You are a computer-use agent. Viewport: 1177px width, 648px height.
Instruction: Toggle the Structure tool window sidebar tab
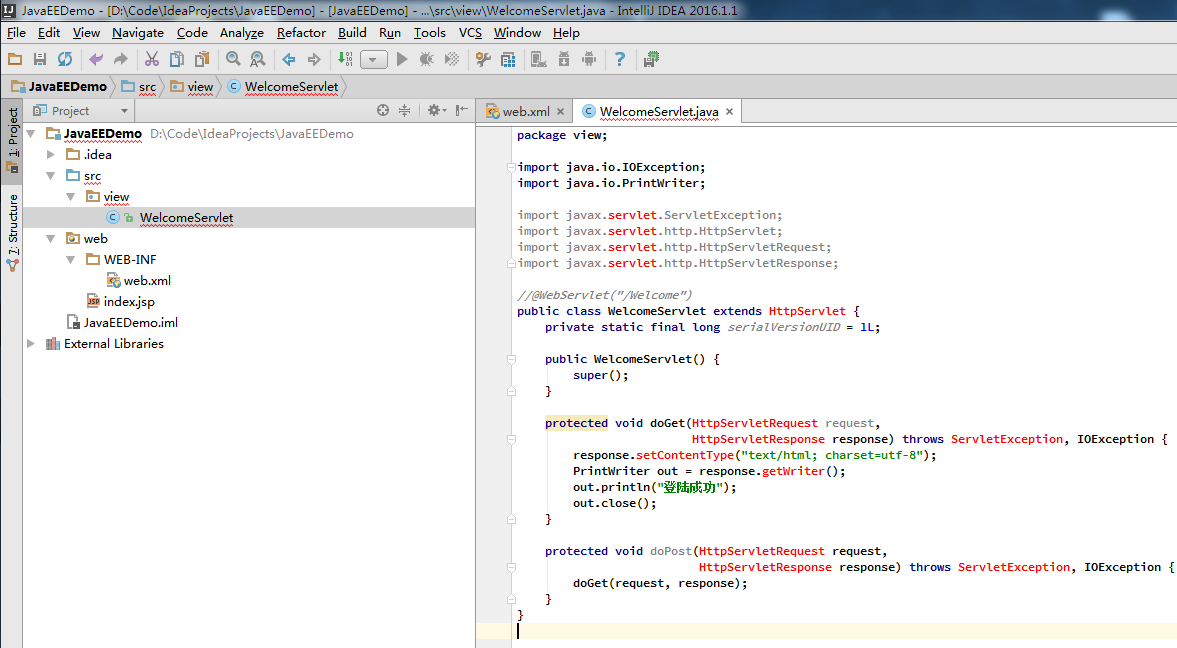click(12, 232)
